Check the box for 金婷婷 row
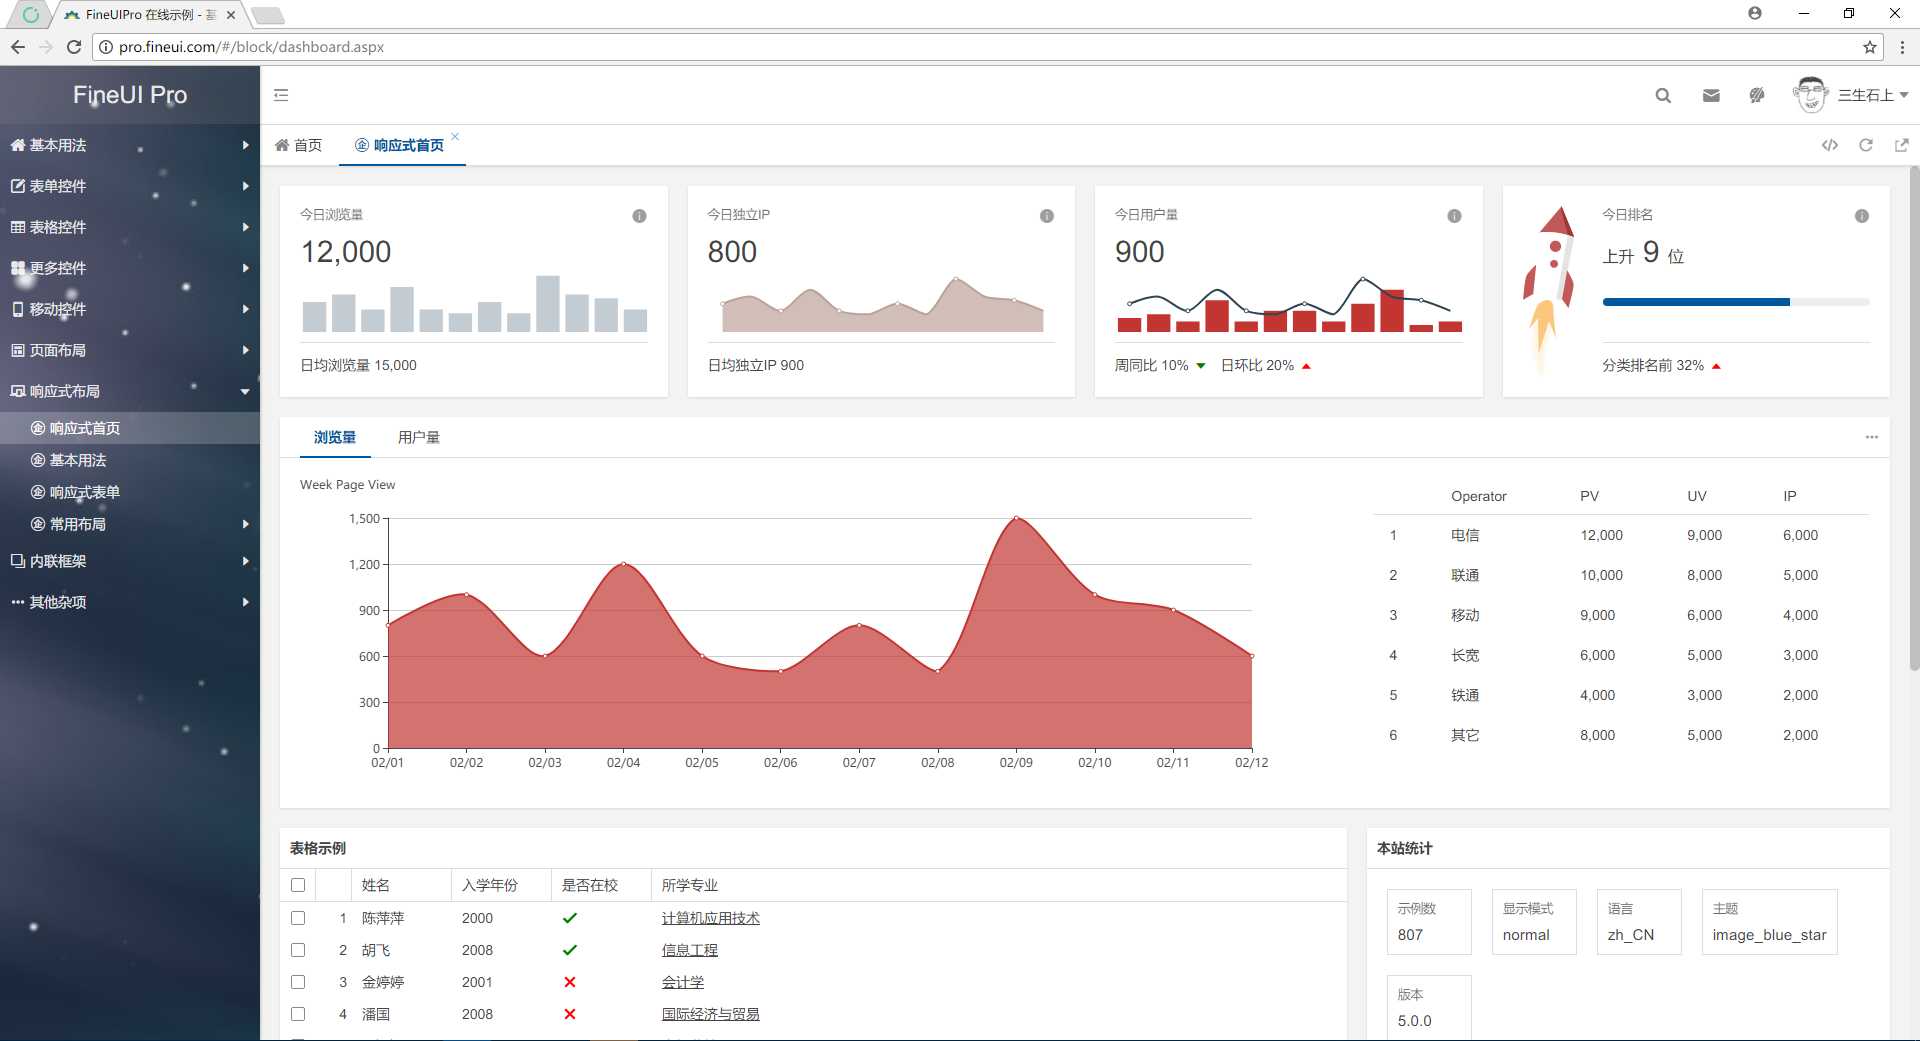Screen dimensions: 1920x1041 pyautogui.click(x=298, y=982)
